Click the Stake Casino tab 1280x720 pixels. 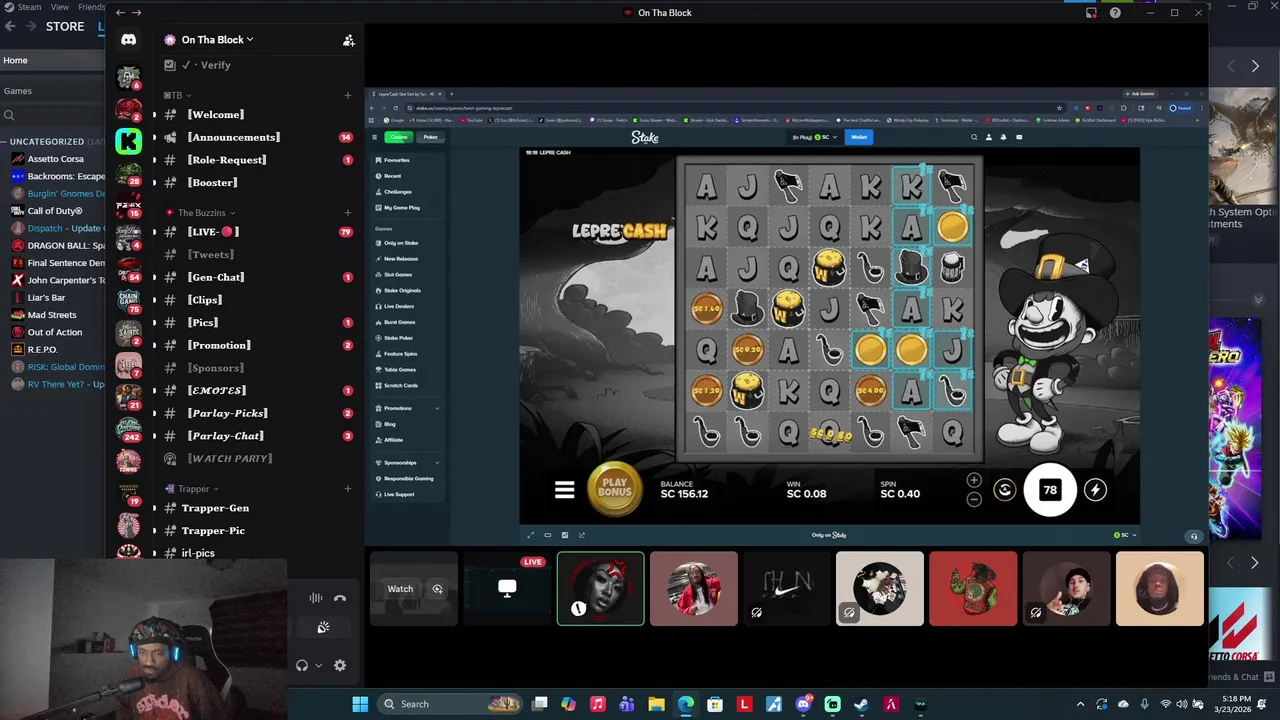coord(399,137)
